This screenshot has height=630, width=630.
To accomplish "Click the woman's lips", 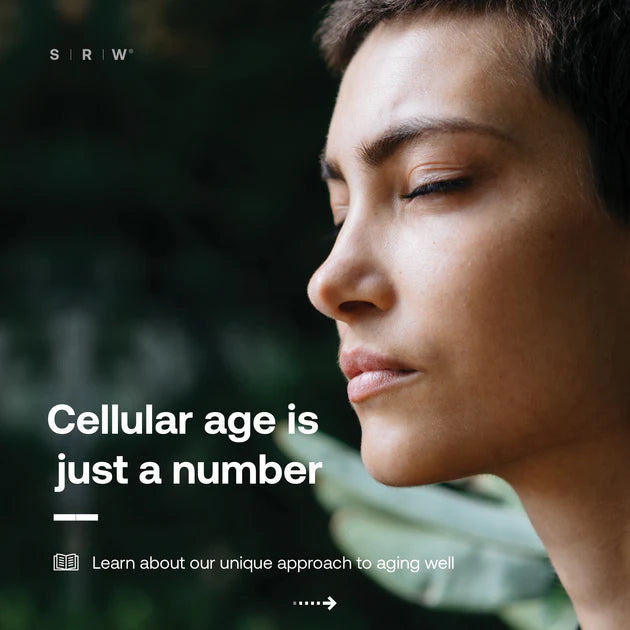I will (x=374, y=374).
